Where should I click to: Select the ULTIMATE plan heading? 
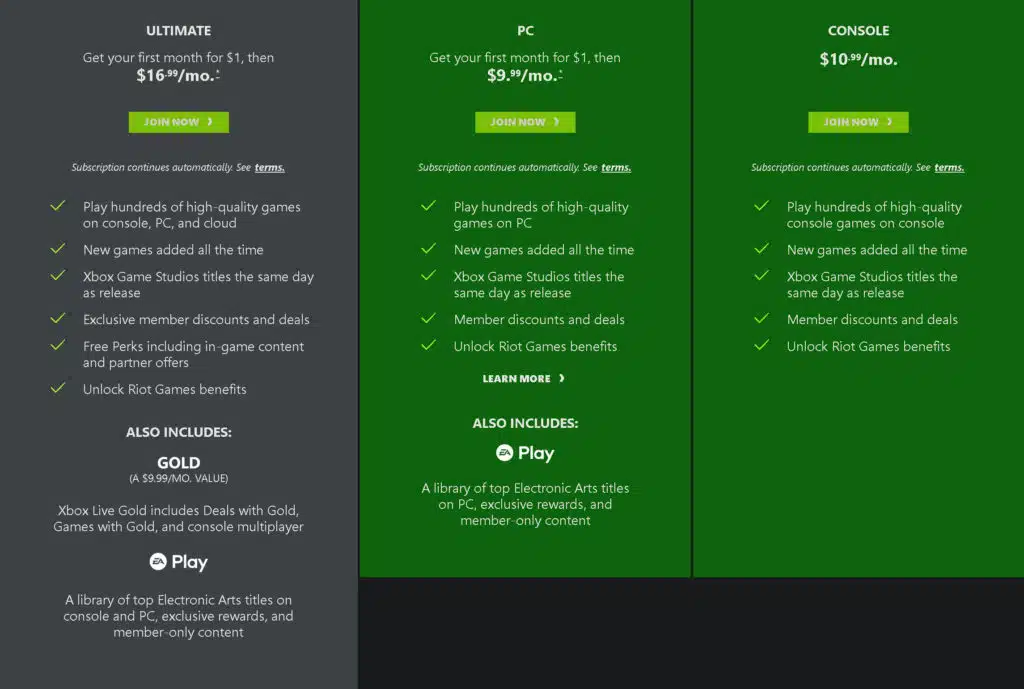coord(178,31)
